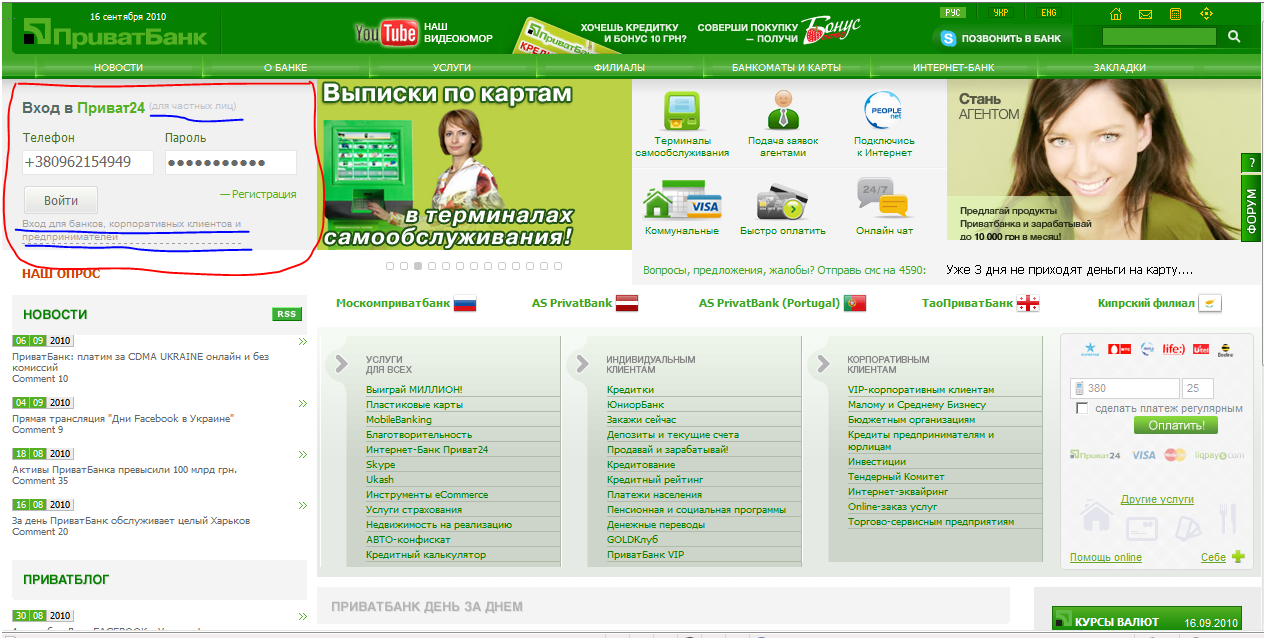The image size is (1266, 640).
Task: Click the magnifier search icon
Action: pyautogui.click(x=1234, y=36)
